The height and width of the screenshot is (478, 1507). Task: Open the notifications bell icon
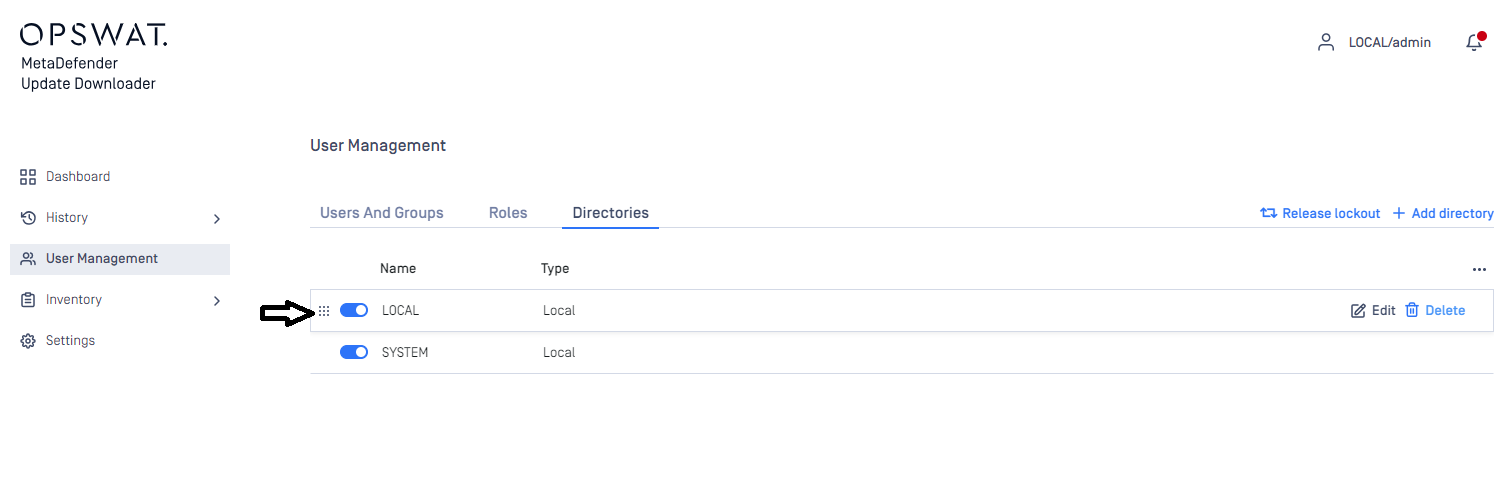(x=1473, y=42)
